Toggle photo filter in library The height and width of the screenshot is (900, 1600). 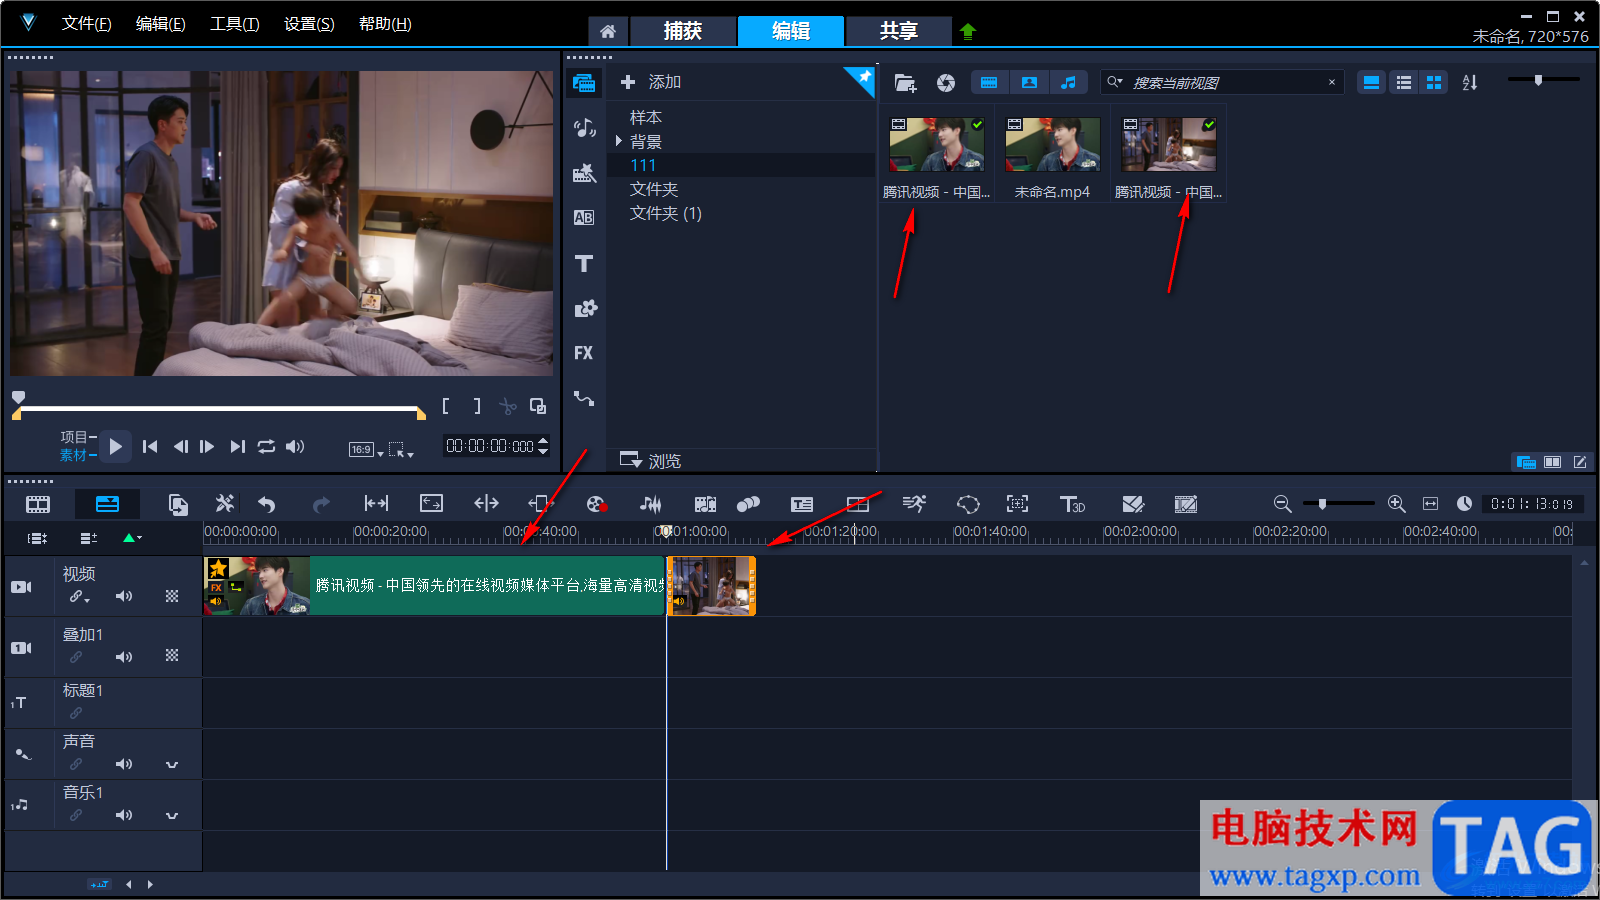(x=1029, y=83)
